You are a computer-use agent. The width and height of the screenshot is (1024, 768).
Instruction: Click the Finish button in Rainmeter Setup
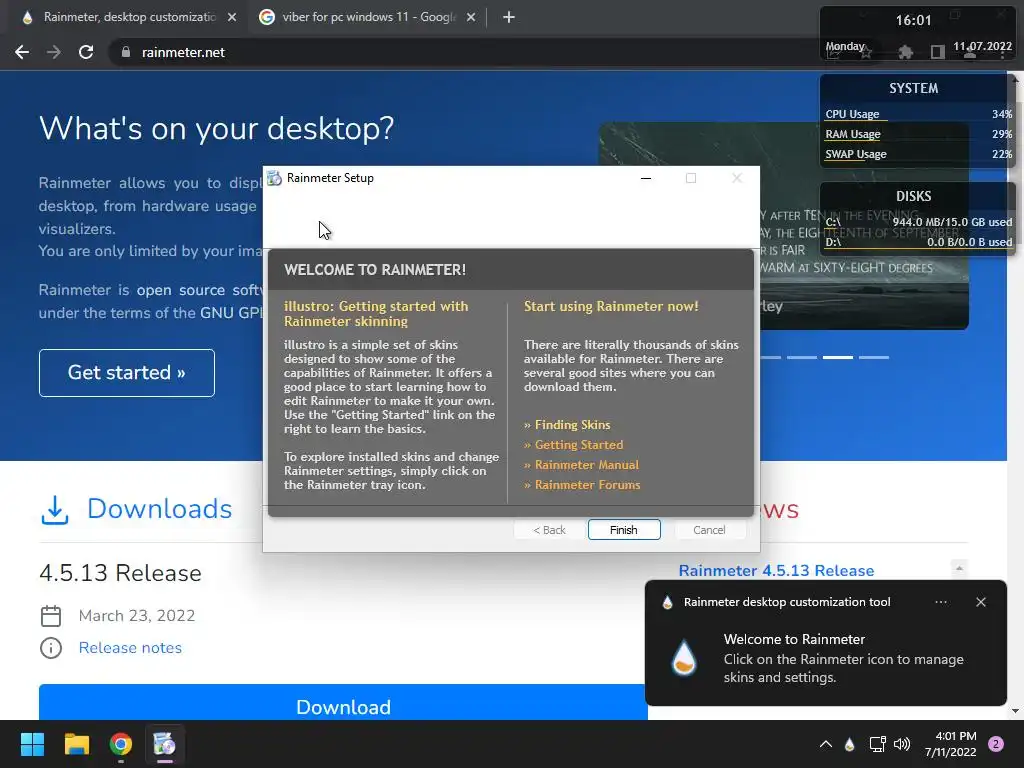(624, 530)
